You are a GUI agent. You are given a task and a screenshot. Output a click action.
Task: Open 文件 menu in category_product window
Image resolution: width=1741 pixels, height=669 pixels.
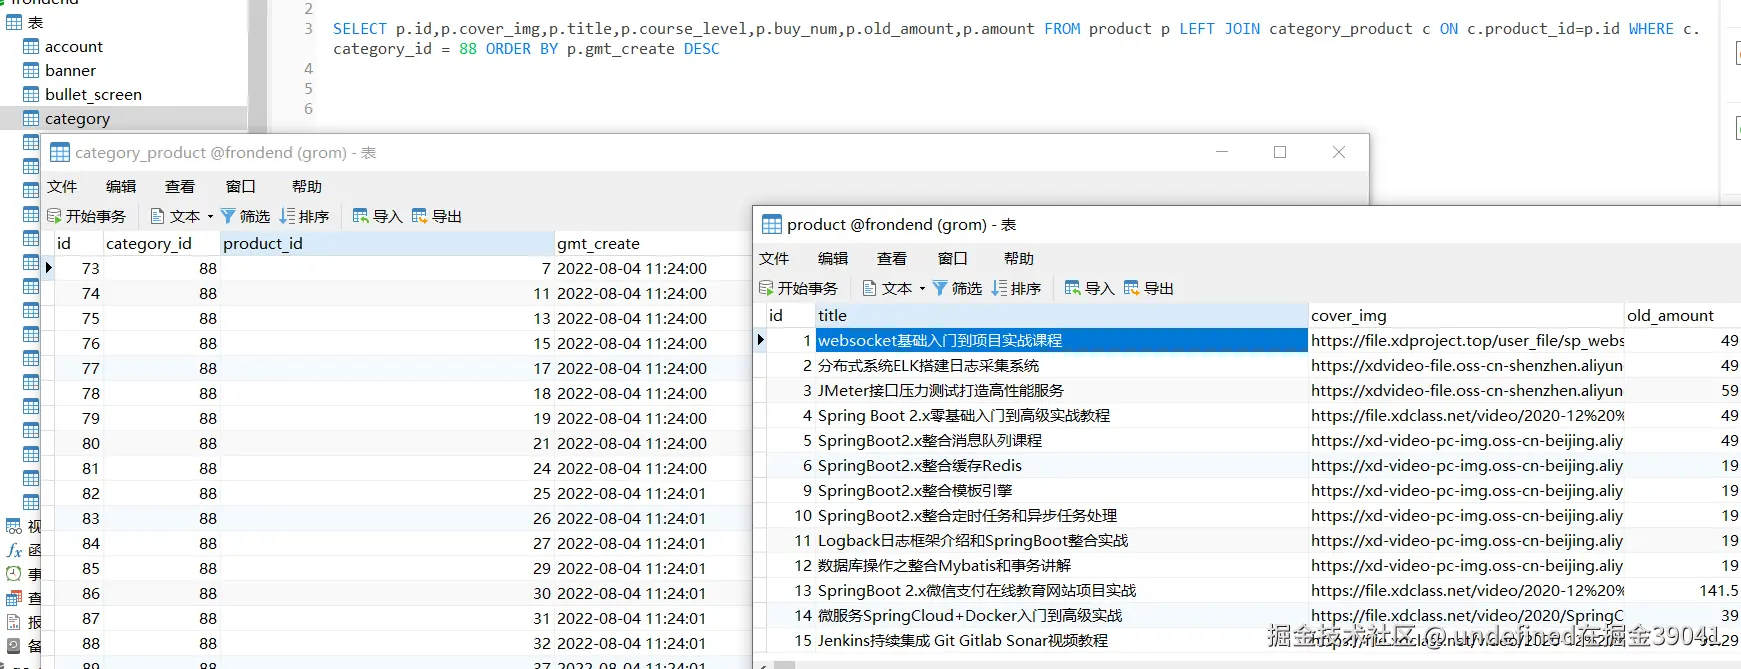62,187
